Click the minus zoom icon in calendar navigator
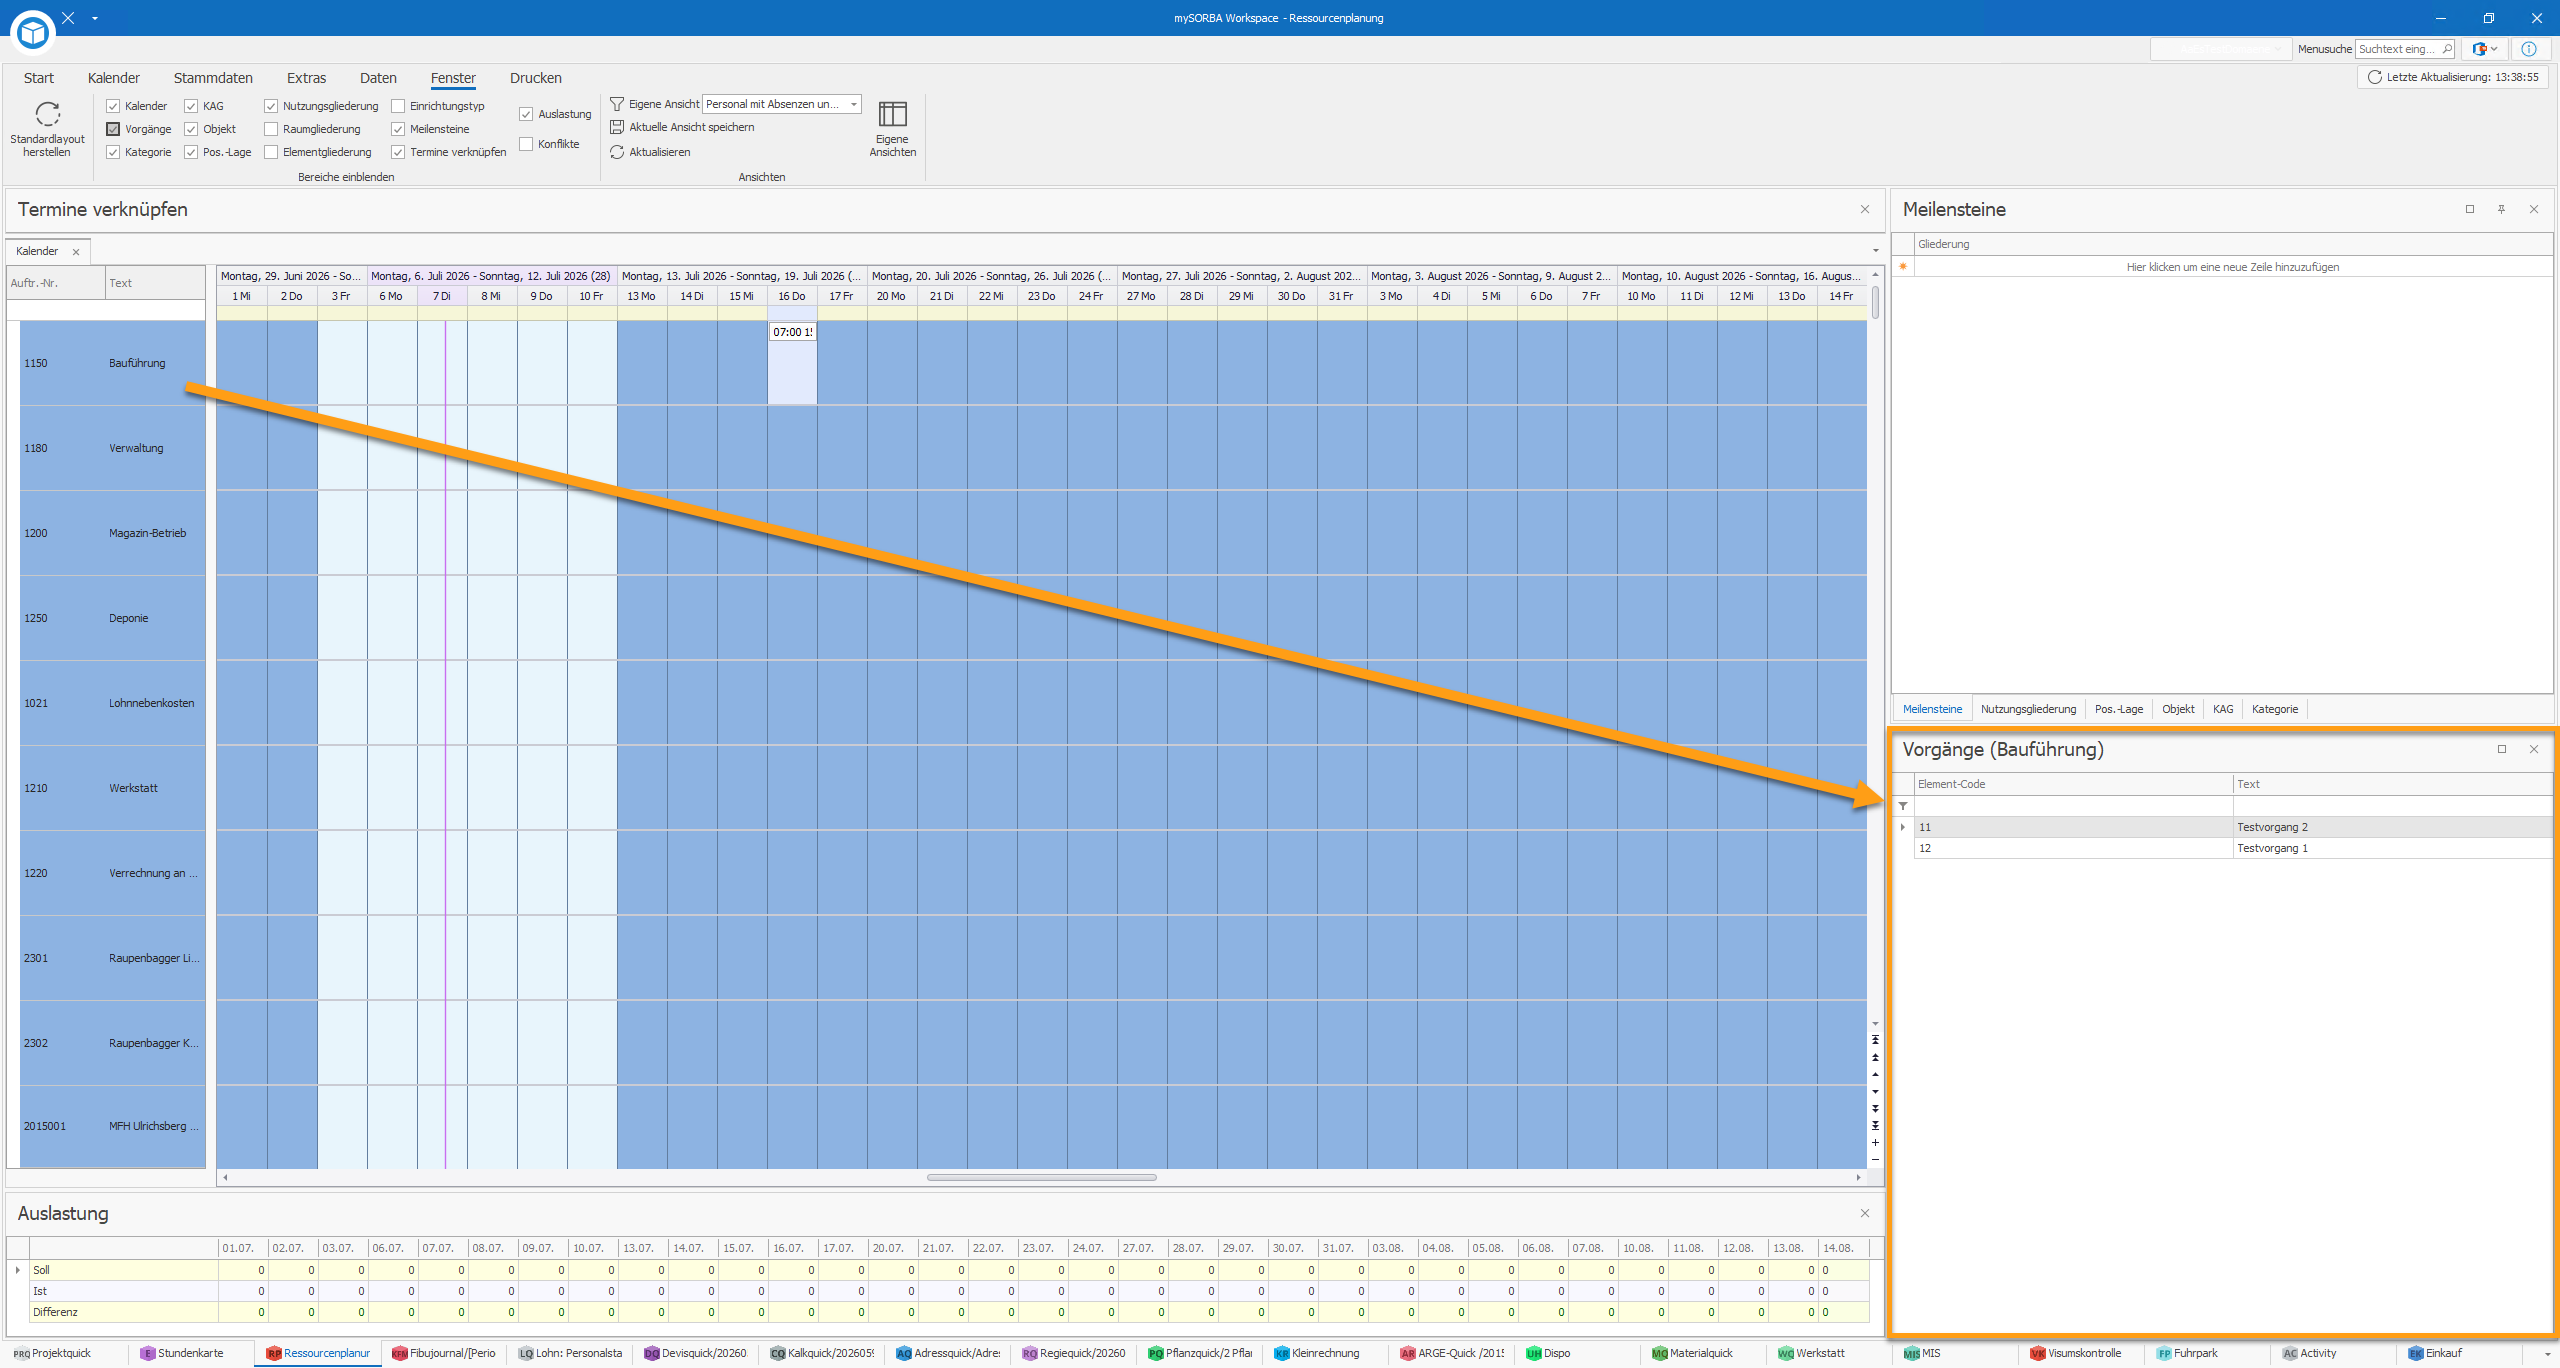 pos(1875,1159)
